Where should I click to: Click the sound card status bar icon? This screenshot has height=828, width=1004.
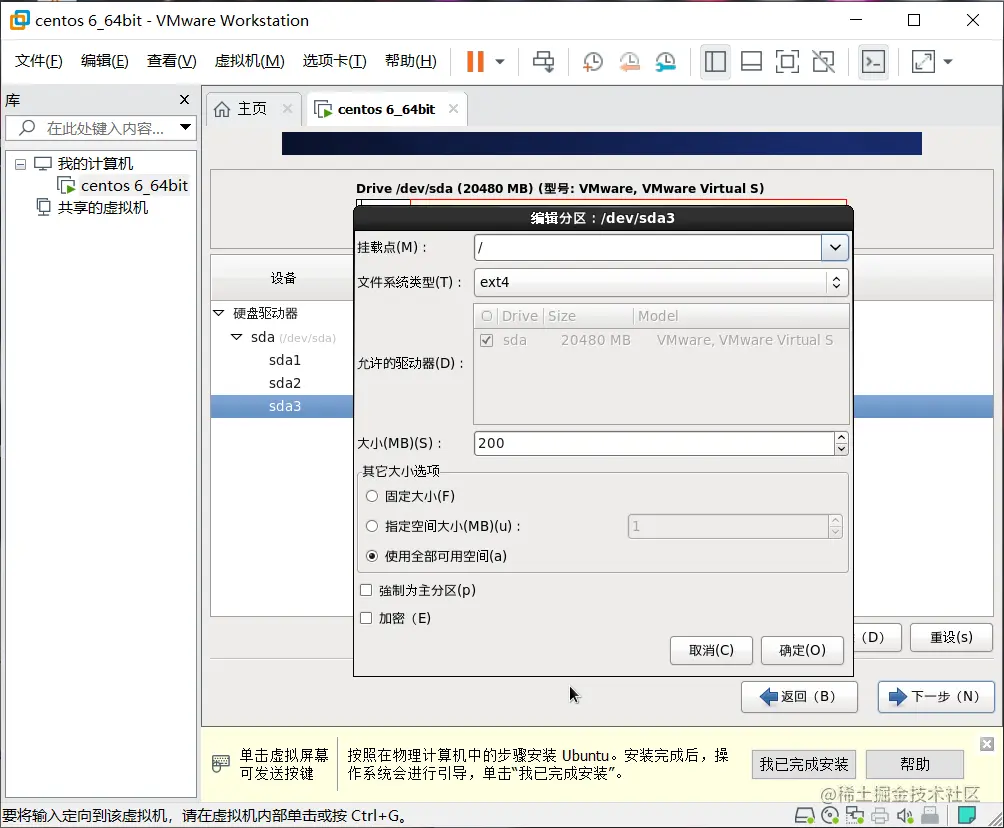(x=905, y=815)
